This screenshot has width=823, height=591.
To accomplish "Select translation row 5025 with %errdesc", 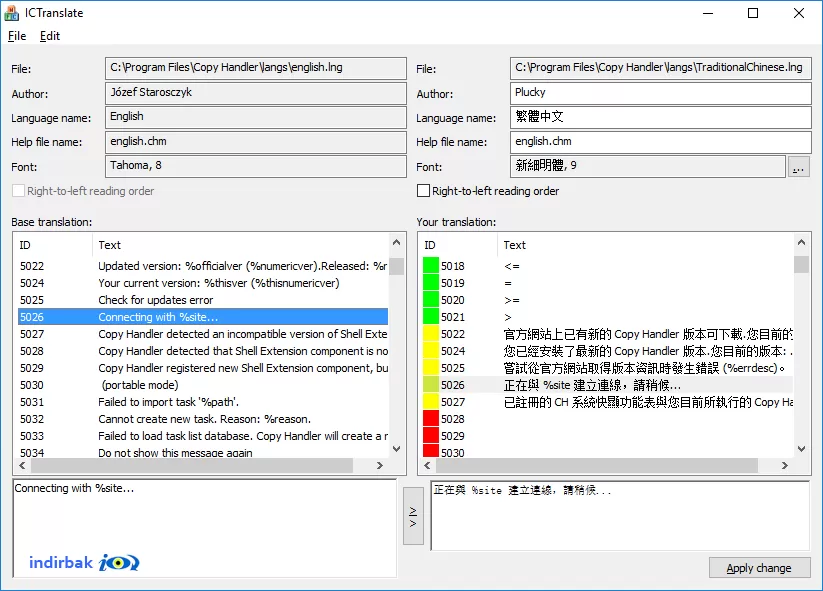I will pos(608,368).
